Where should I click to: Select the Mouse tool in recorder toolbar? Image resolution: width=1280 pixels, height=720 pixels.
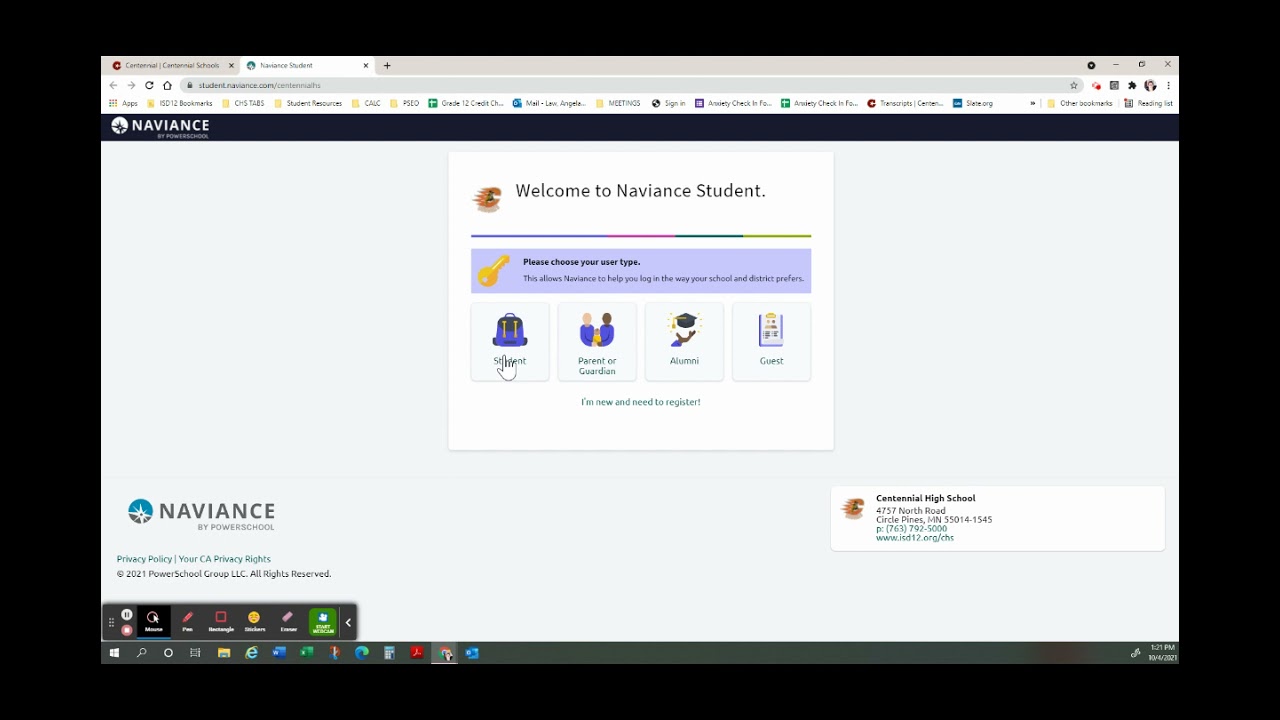coord(153,621)
